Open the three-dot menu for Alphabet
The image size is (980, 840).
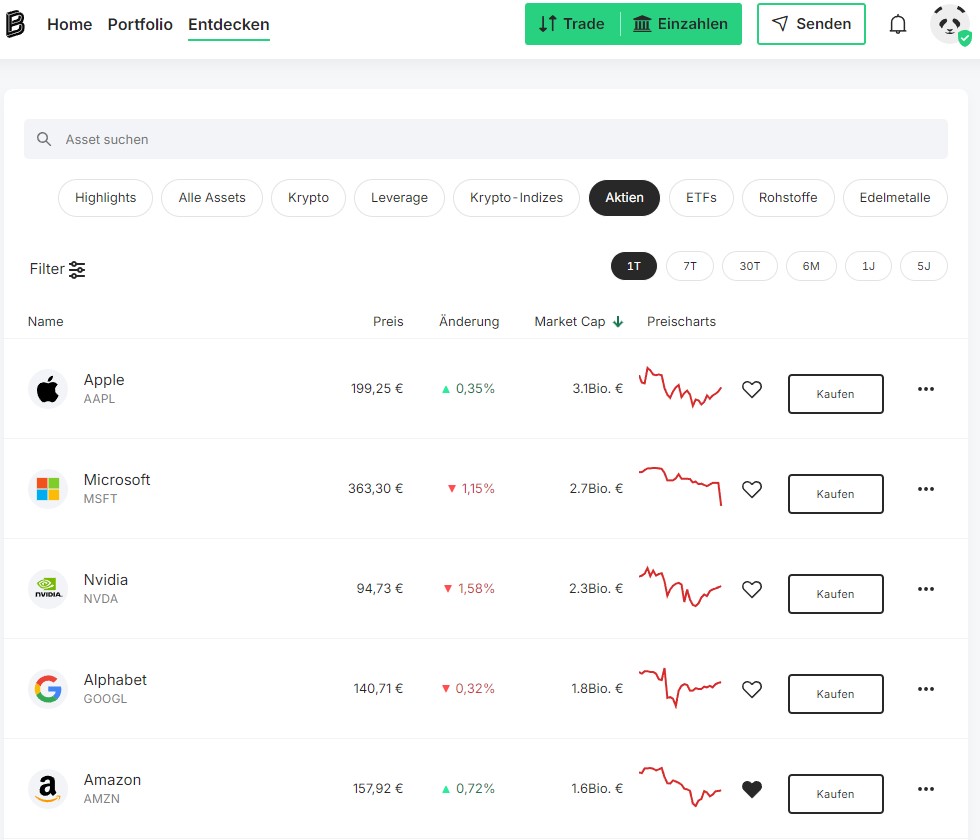(x=925, y=689)
